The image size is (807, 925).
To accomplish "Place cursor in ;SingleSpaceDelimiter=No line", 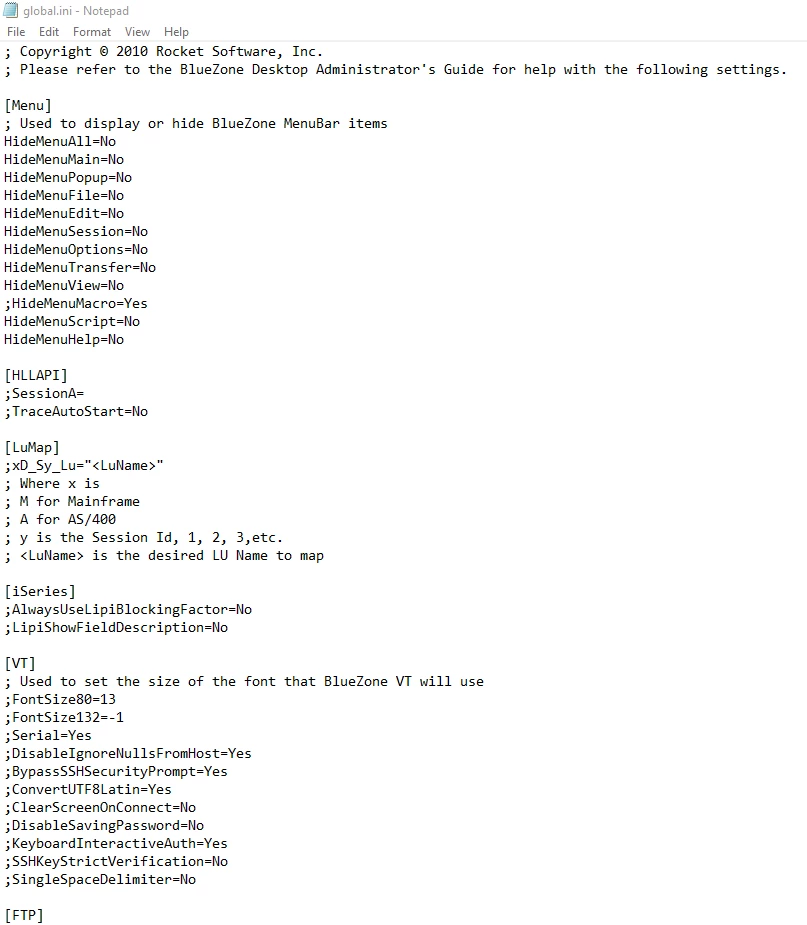I will pos(100,880).
